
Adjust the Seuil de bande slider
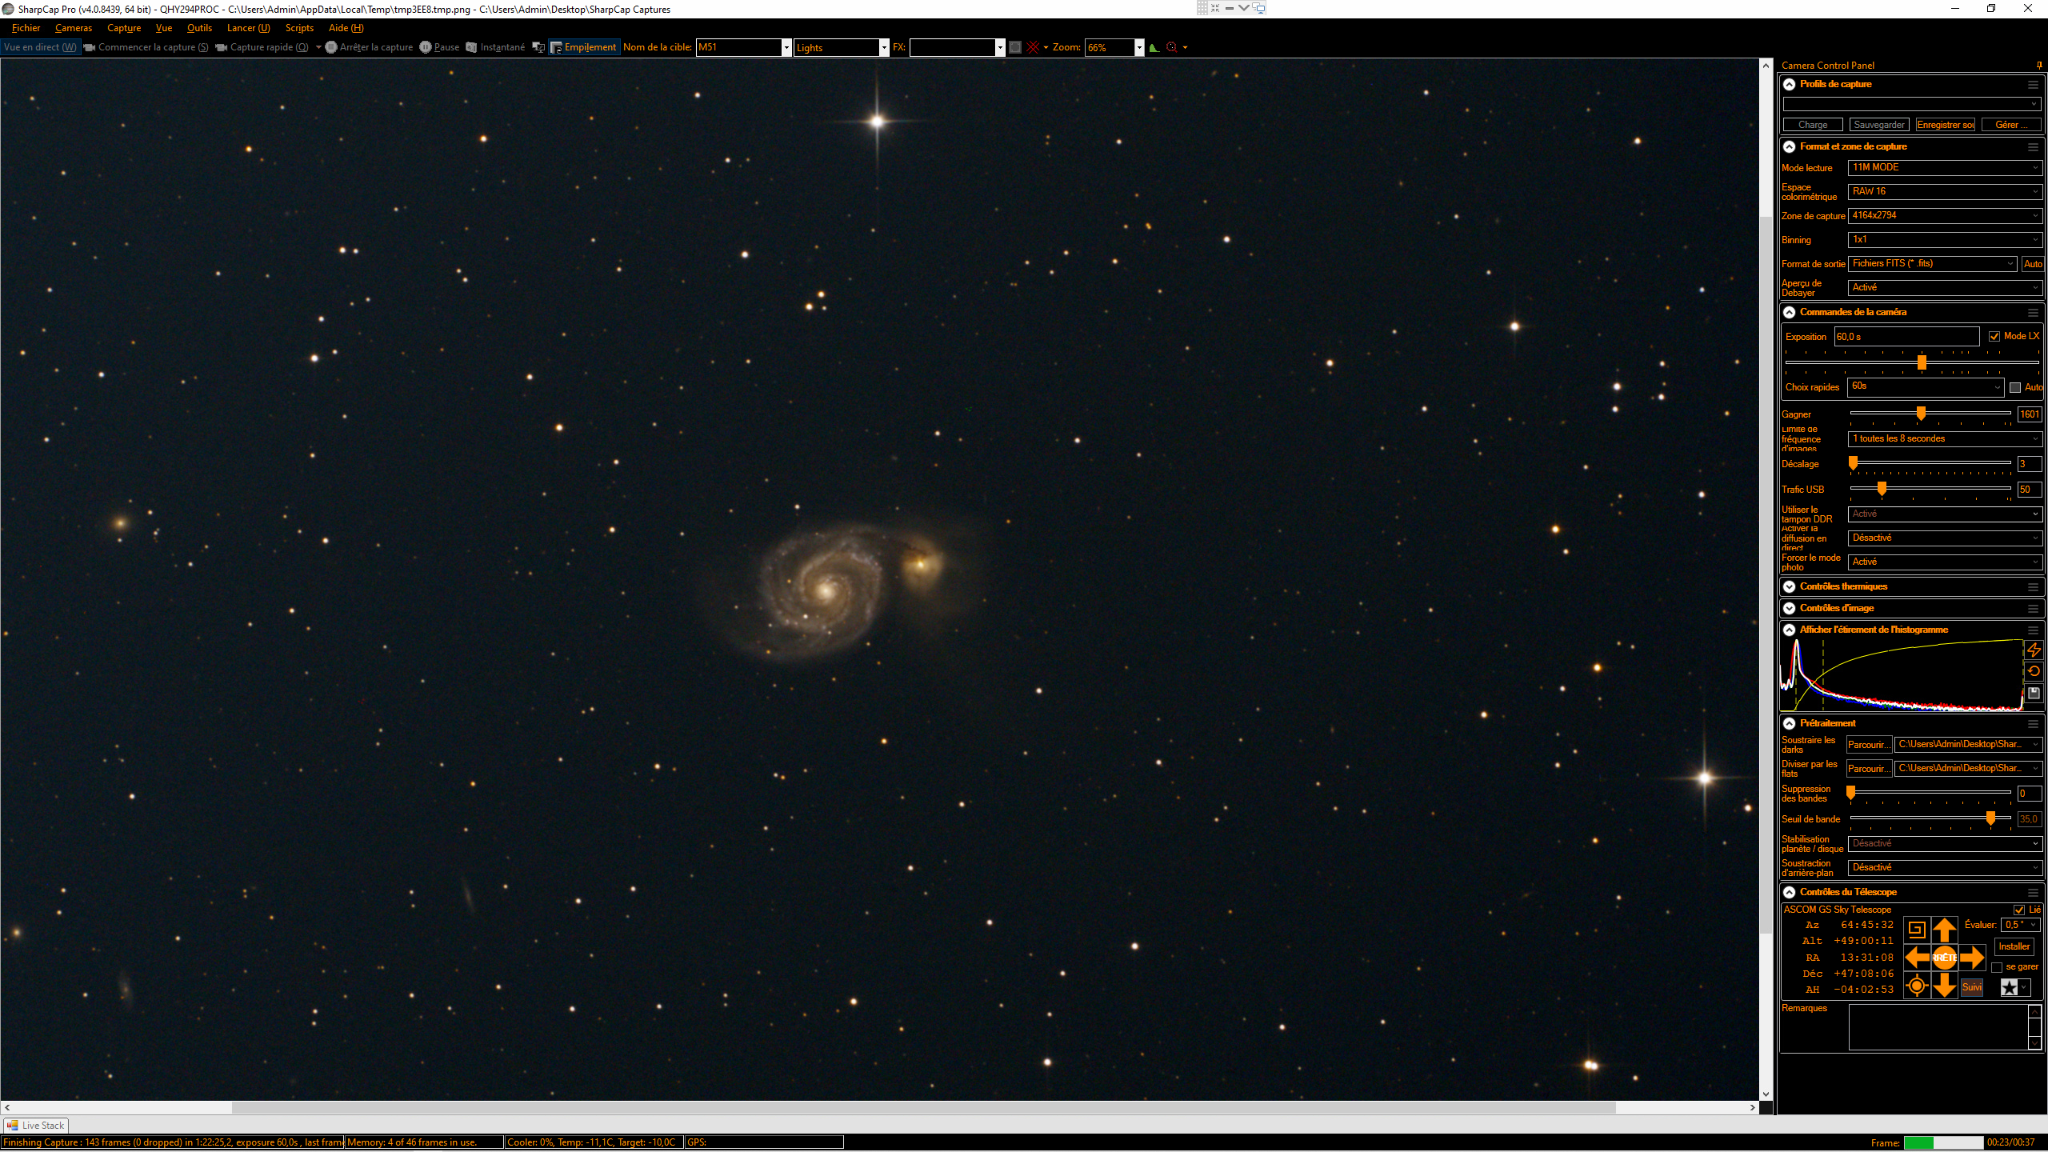[1991, 818]
